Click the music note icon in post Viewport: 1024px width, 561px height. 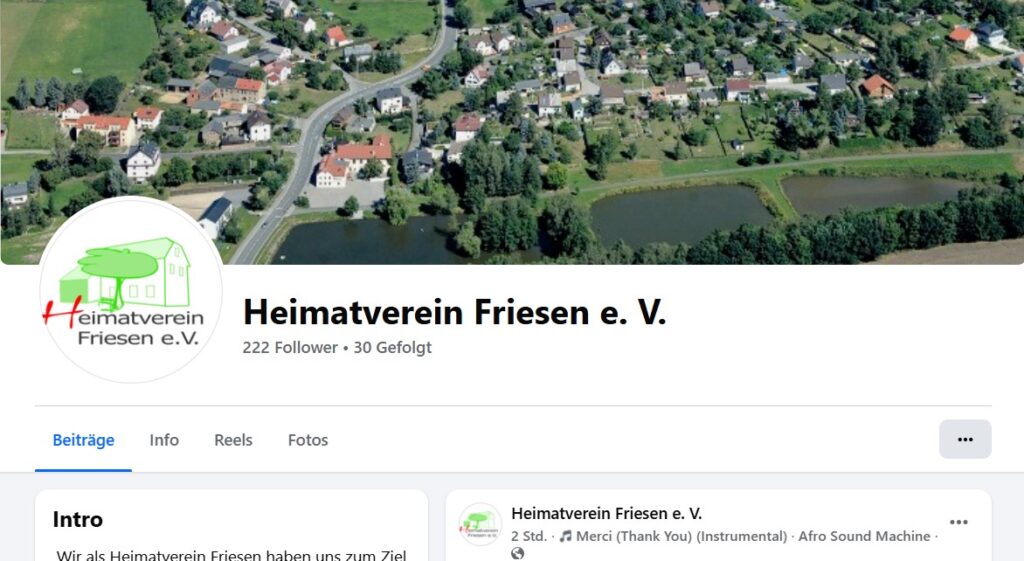(x=566, y=536)
